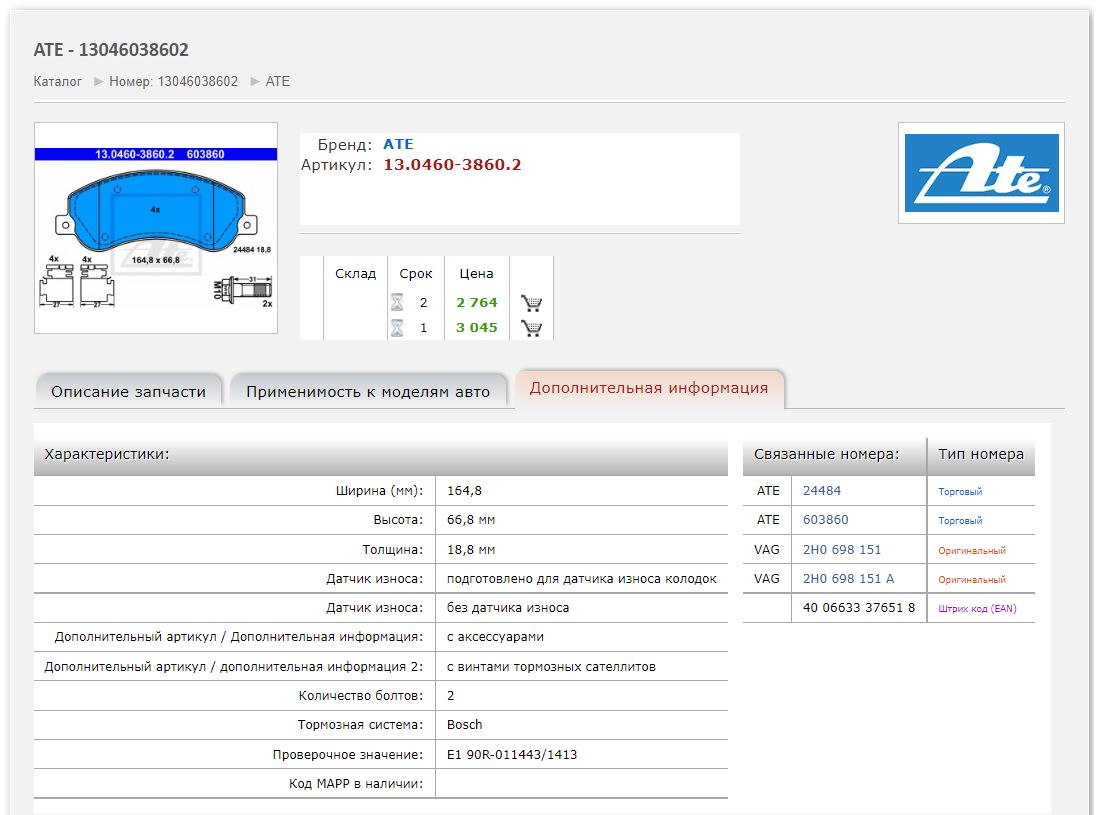Select с аксессуарами value
Image resolution: width=1103 pixels, height=815 pixels.
[495, 636]
